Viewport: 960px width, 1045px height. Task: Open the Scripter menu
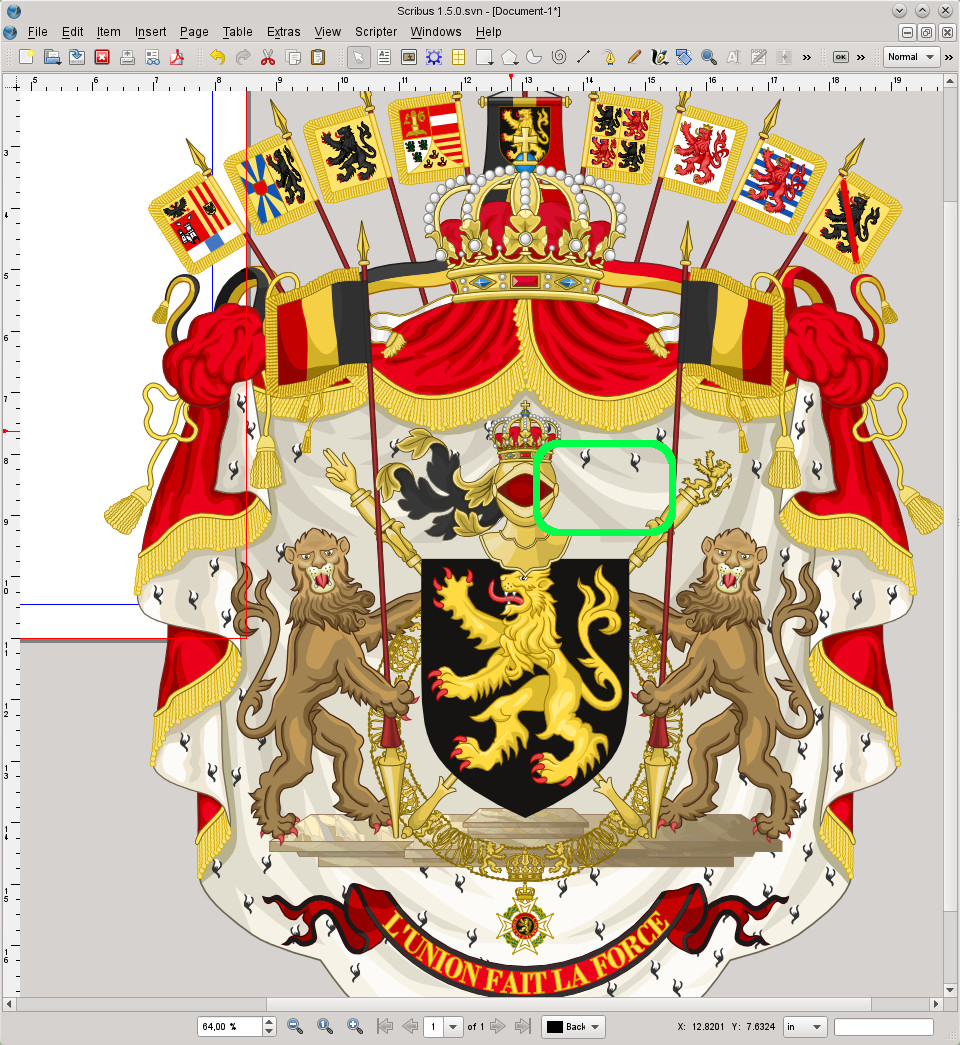pos(376,32)
